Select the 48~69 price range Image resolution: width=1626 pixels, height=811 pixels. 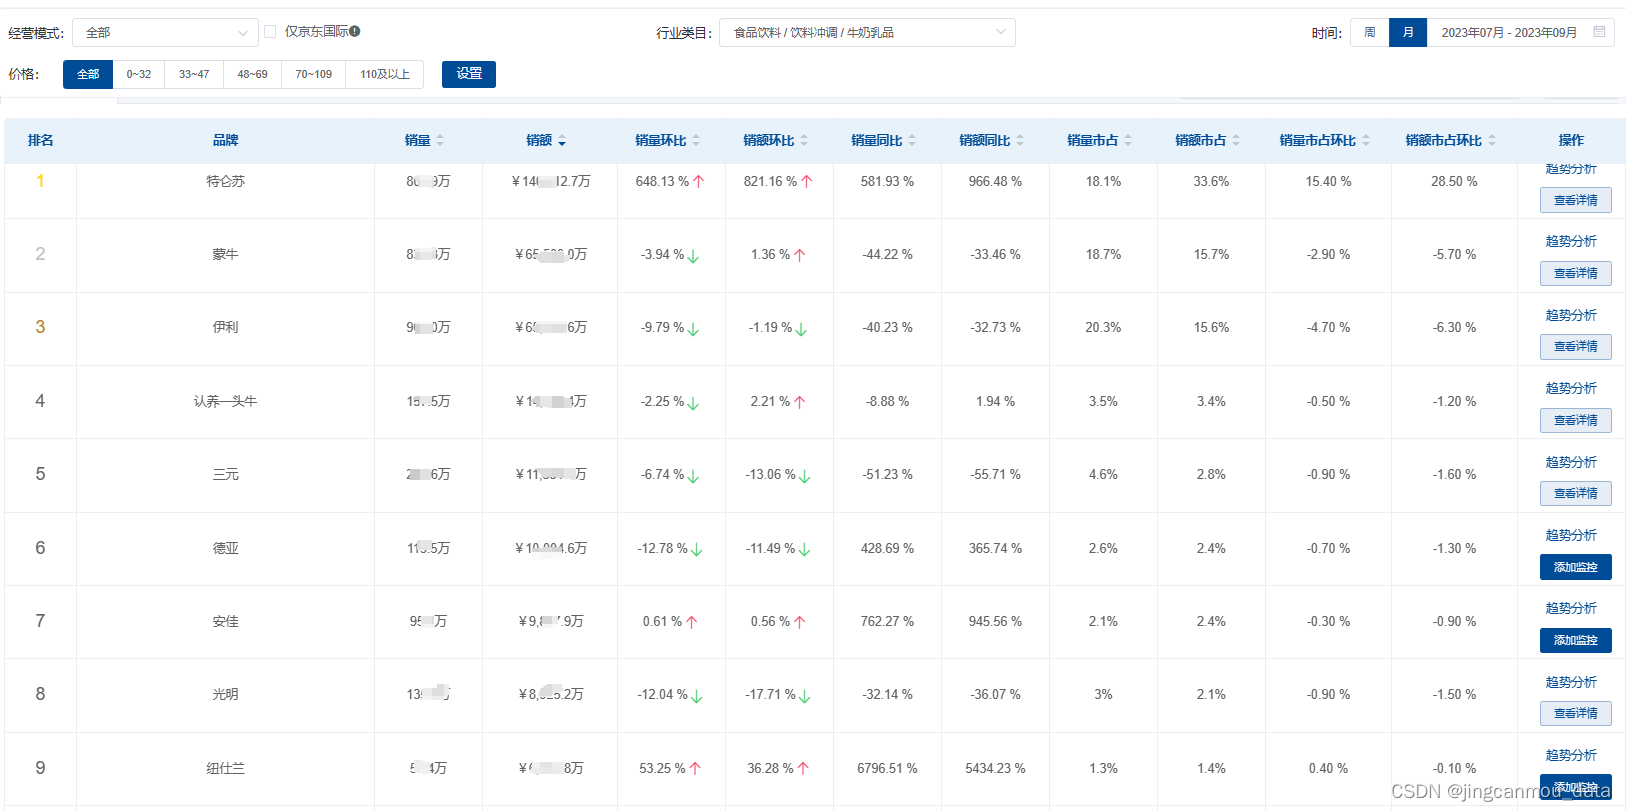252,75
